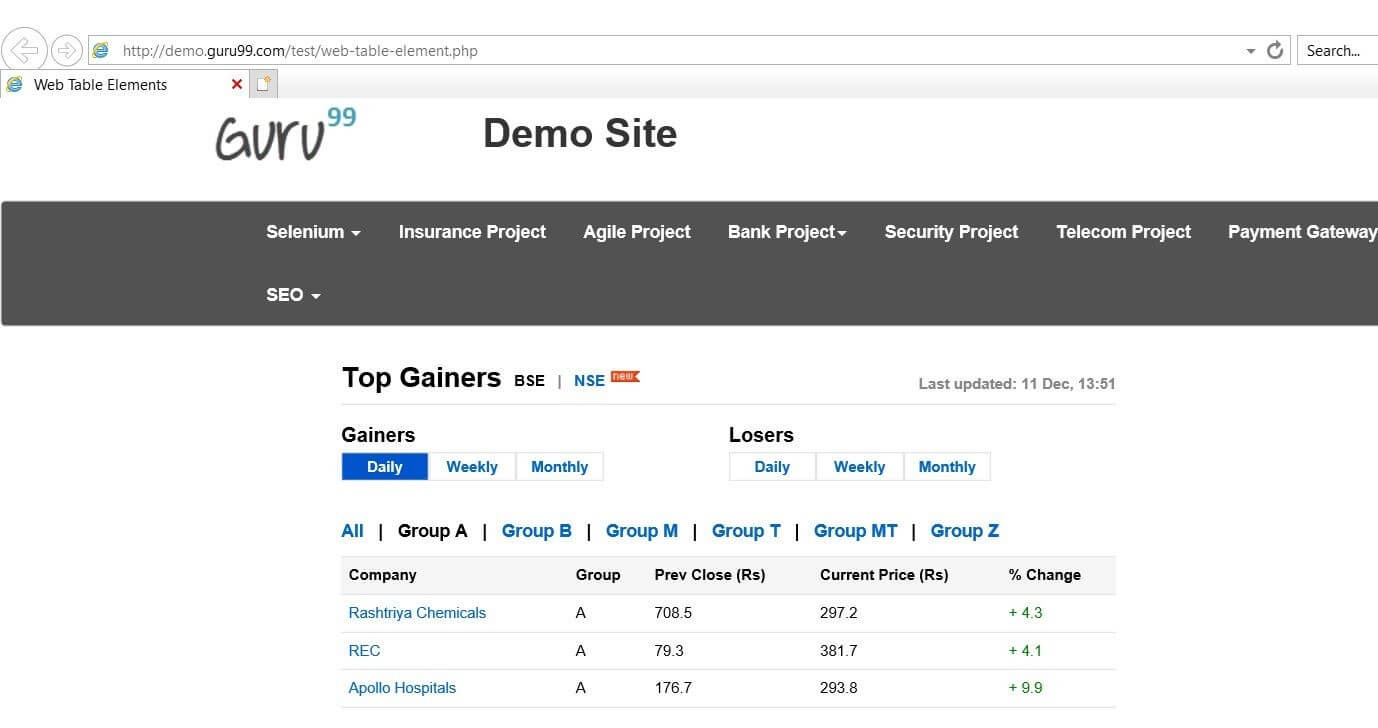Switch Gainers view to Weekly
1378x728 pixels.
pyautogui.click(x=472, y=467)
